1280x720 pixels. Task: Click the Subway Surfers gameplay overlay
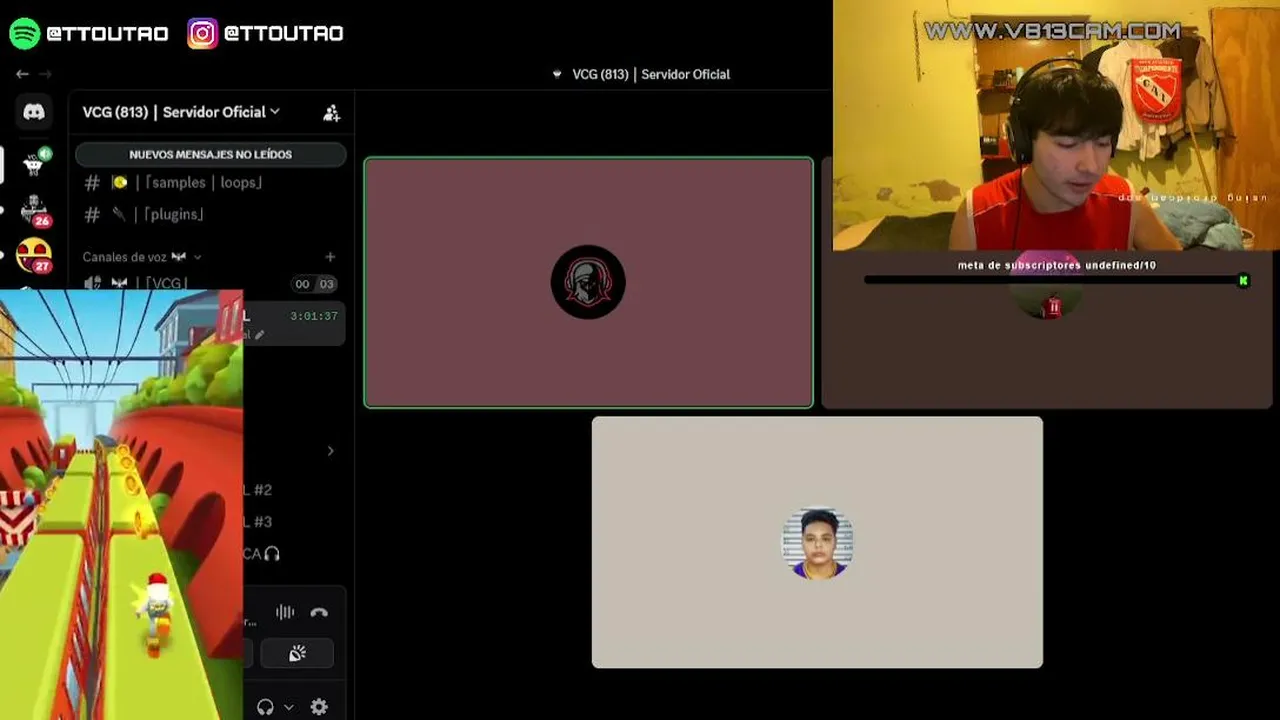121,505
